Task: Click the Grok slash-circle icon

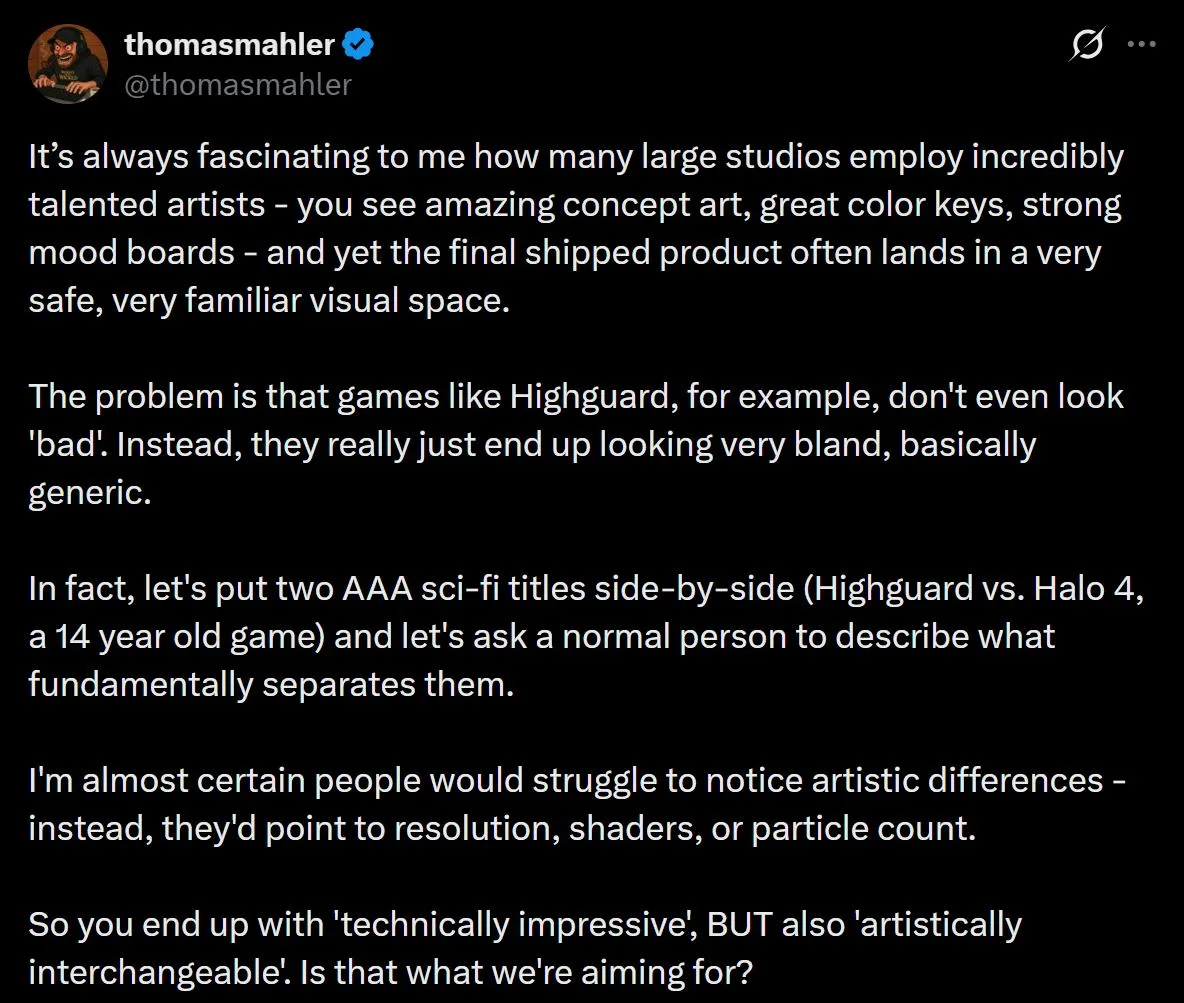Action: tap(1086, 45)
